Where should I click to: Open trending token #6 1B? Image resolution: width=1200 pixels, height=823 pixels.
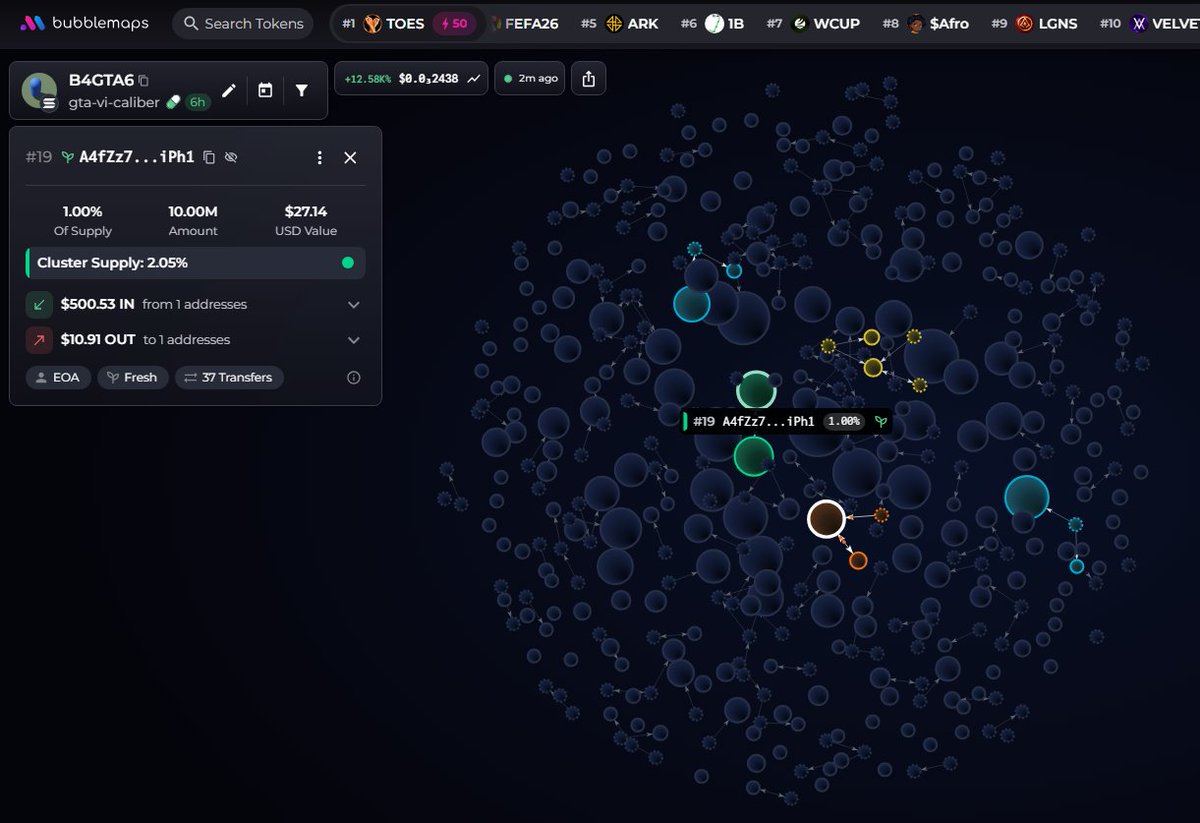[x=712, y=23]
